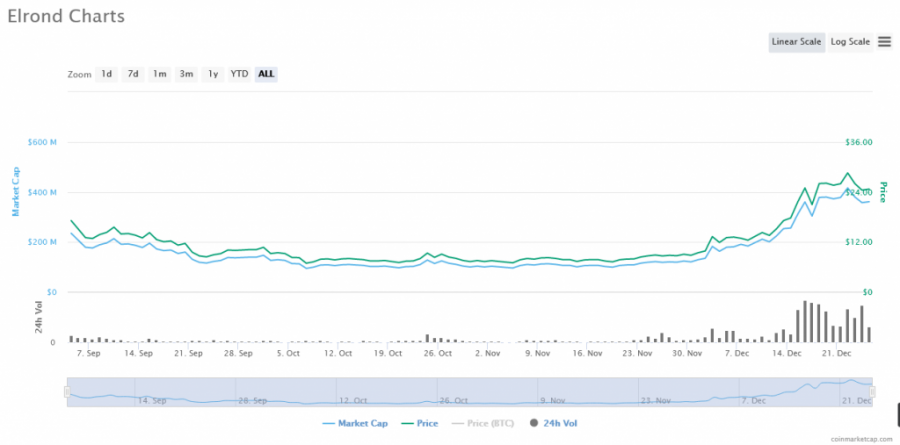Click the 16. Nov date label
Screen dimensions: 900x445
click(588, 354)
